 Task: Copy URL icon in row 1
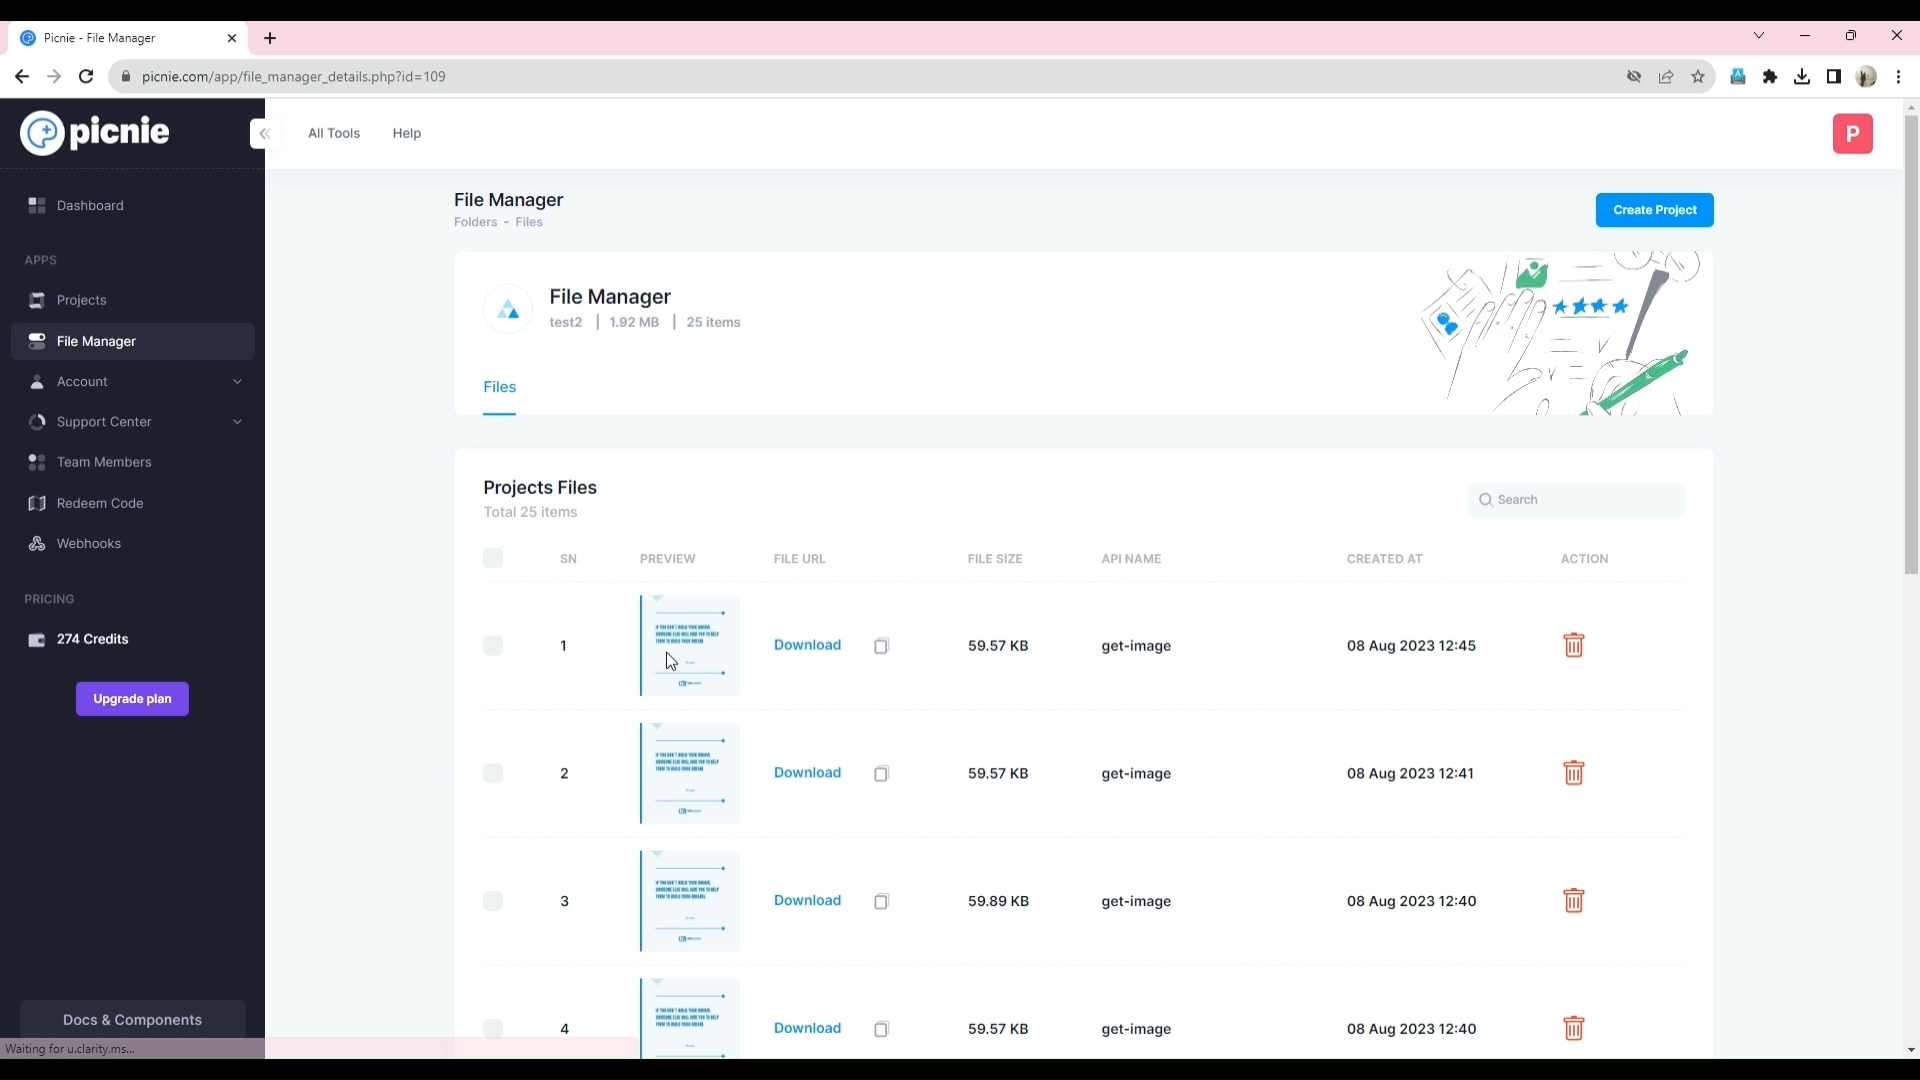[881, 646]
